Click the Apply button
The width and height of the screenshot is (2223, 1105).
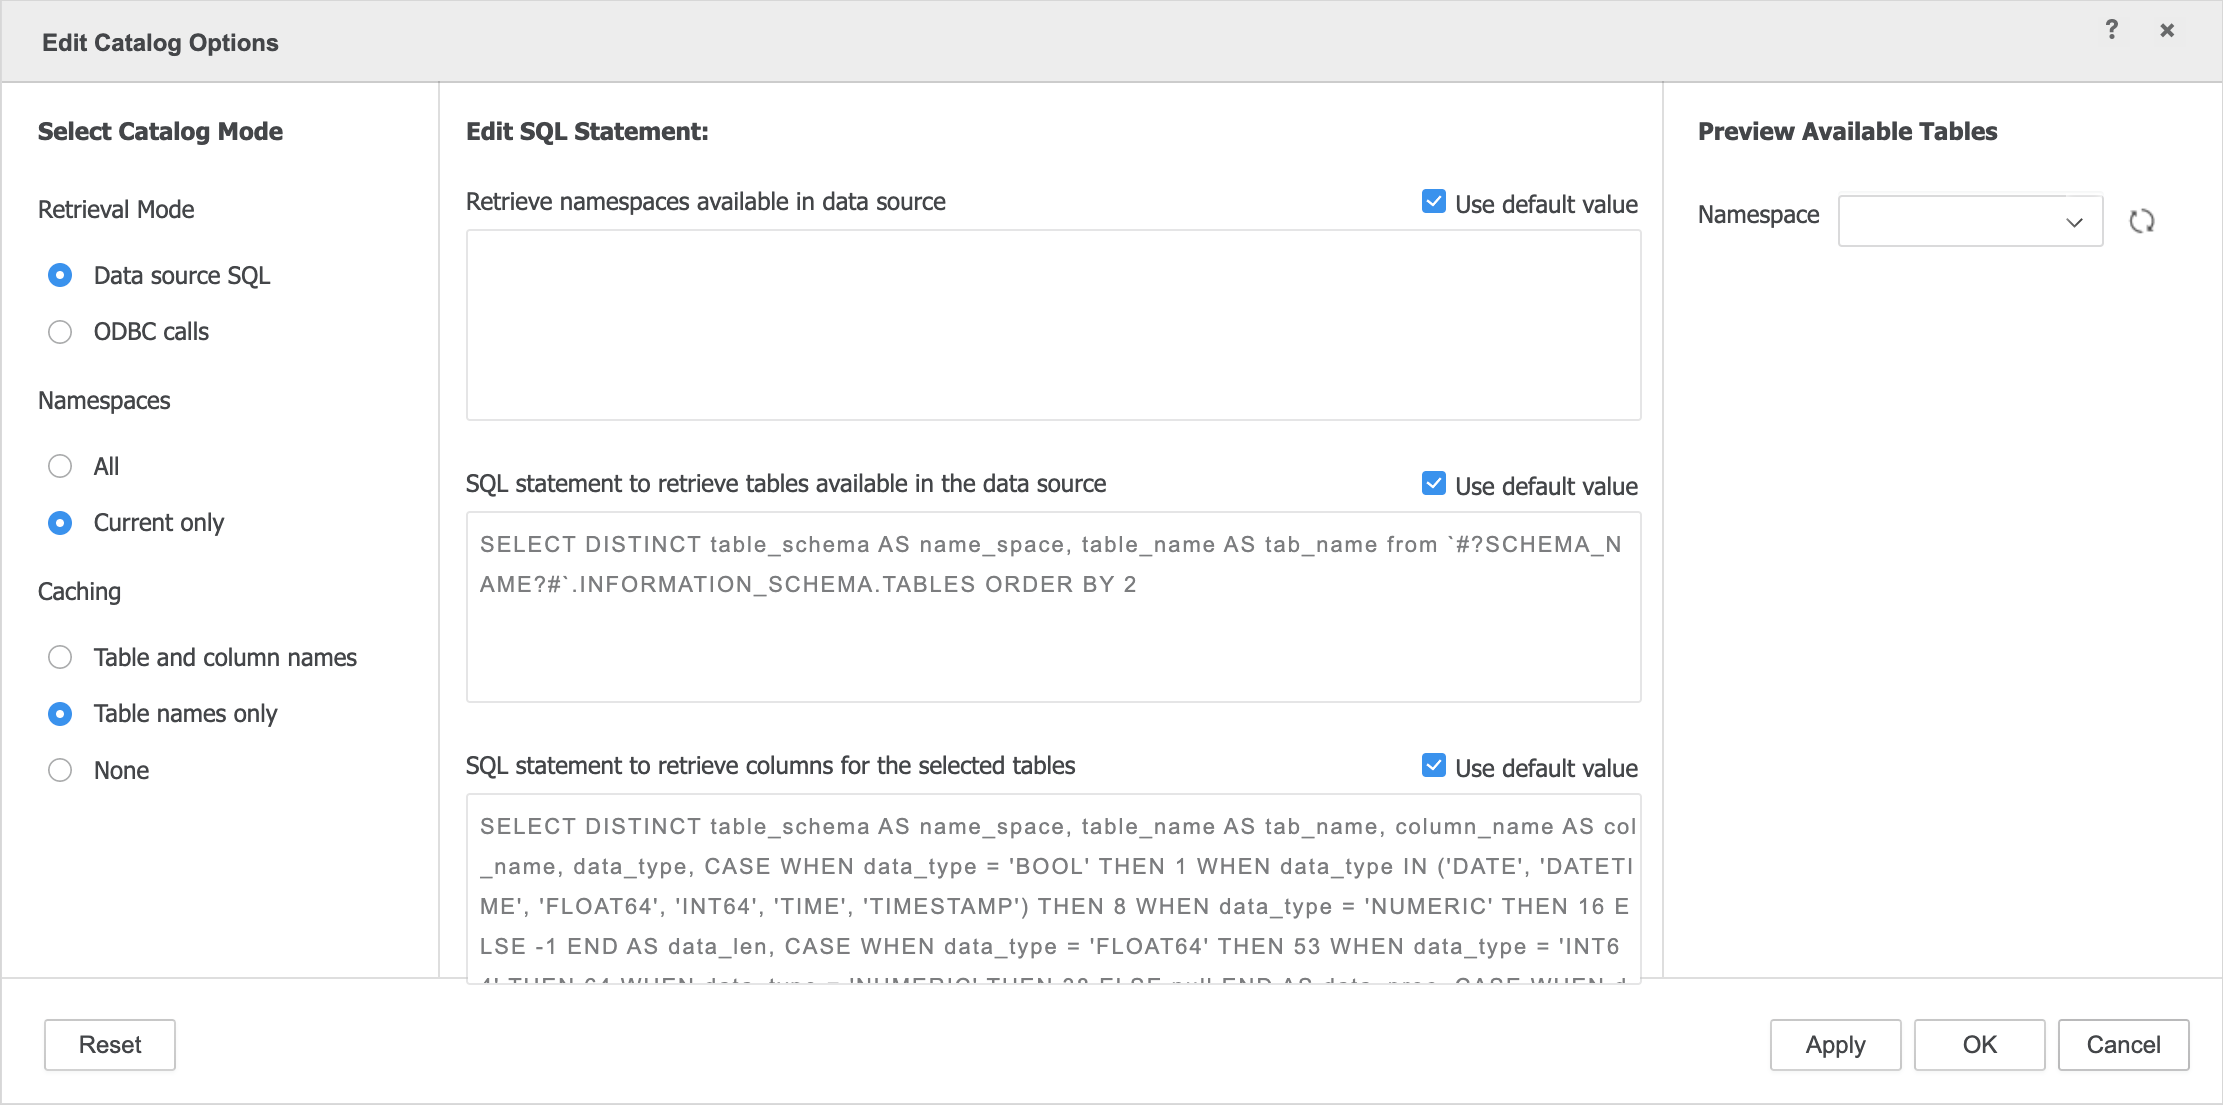click(x=1834, y=1045)
